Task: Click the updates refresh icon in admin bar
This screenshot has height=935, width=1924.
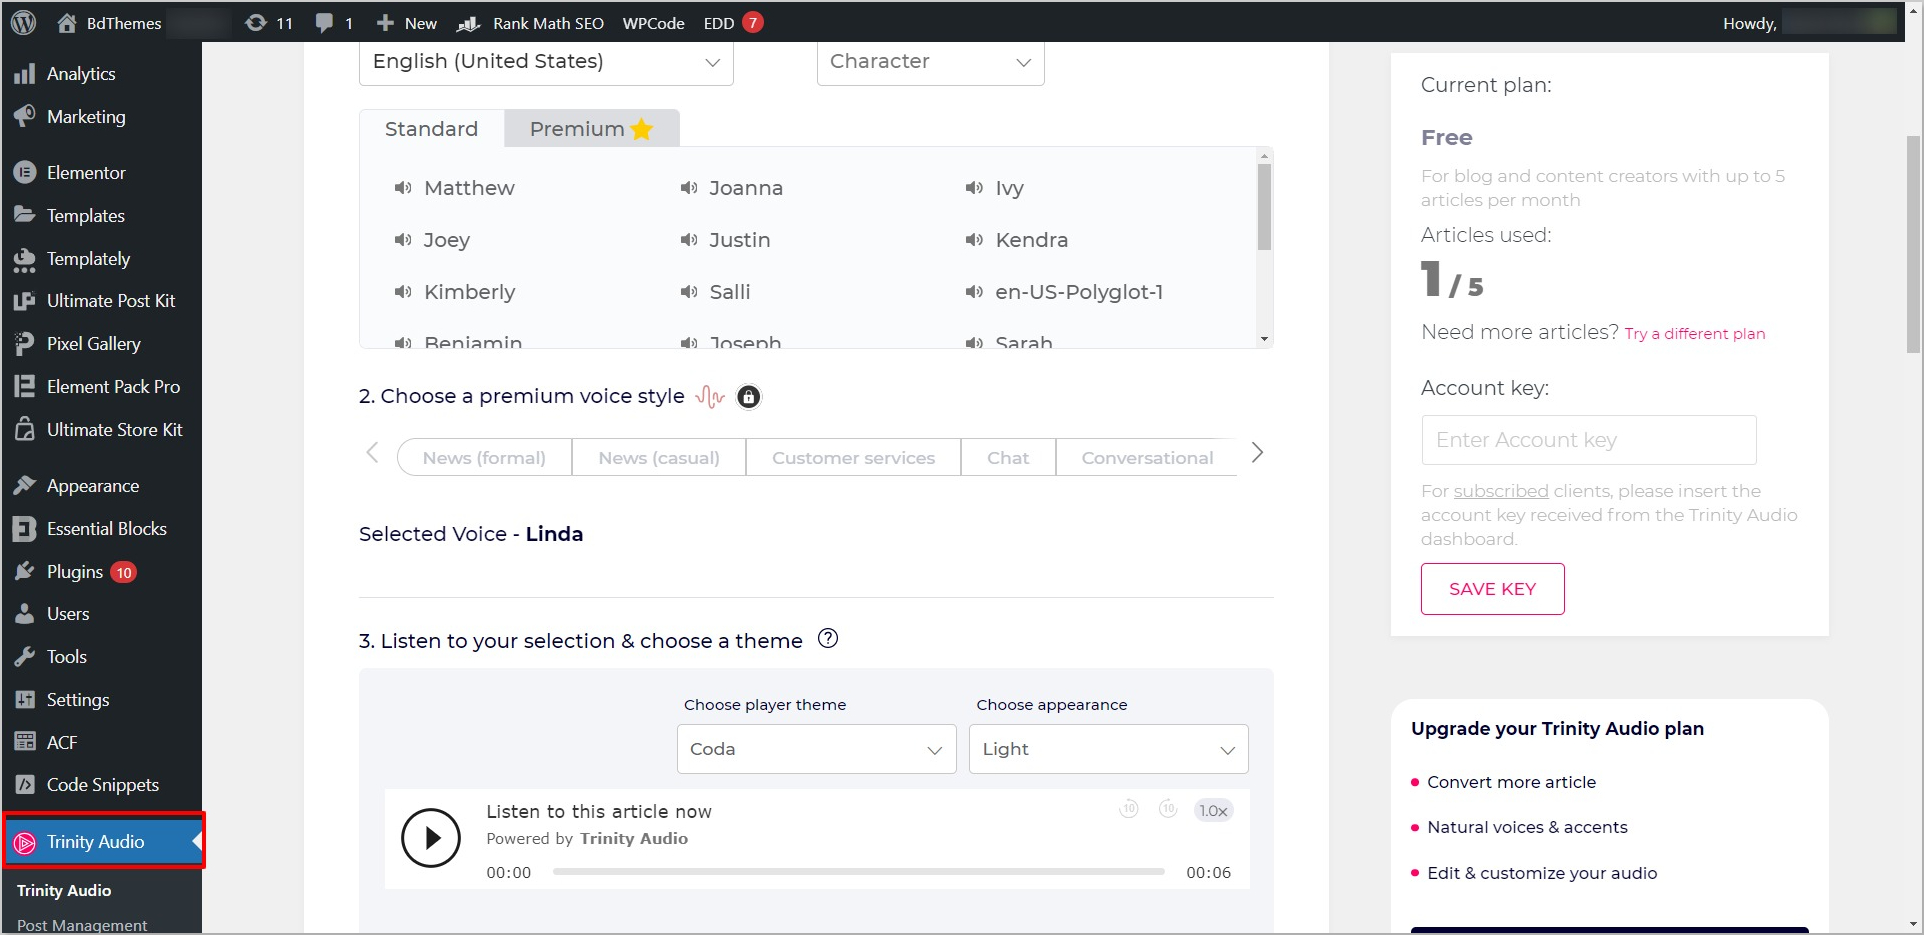Action: point(257,22)
